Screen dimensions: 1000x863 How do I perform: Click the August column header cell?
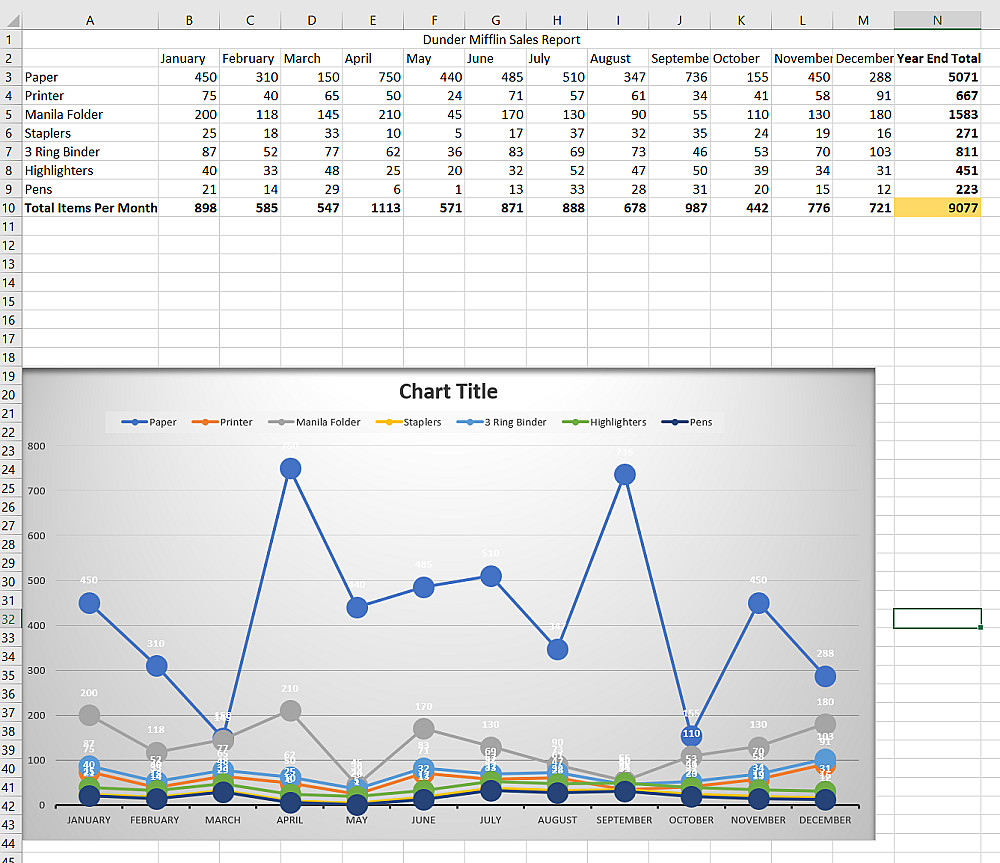coord(618,58)
